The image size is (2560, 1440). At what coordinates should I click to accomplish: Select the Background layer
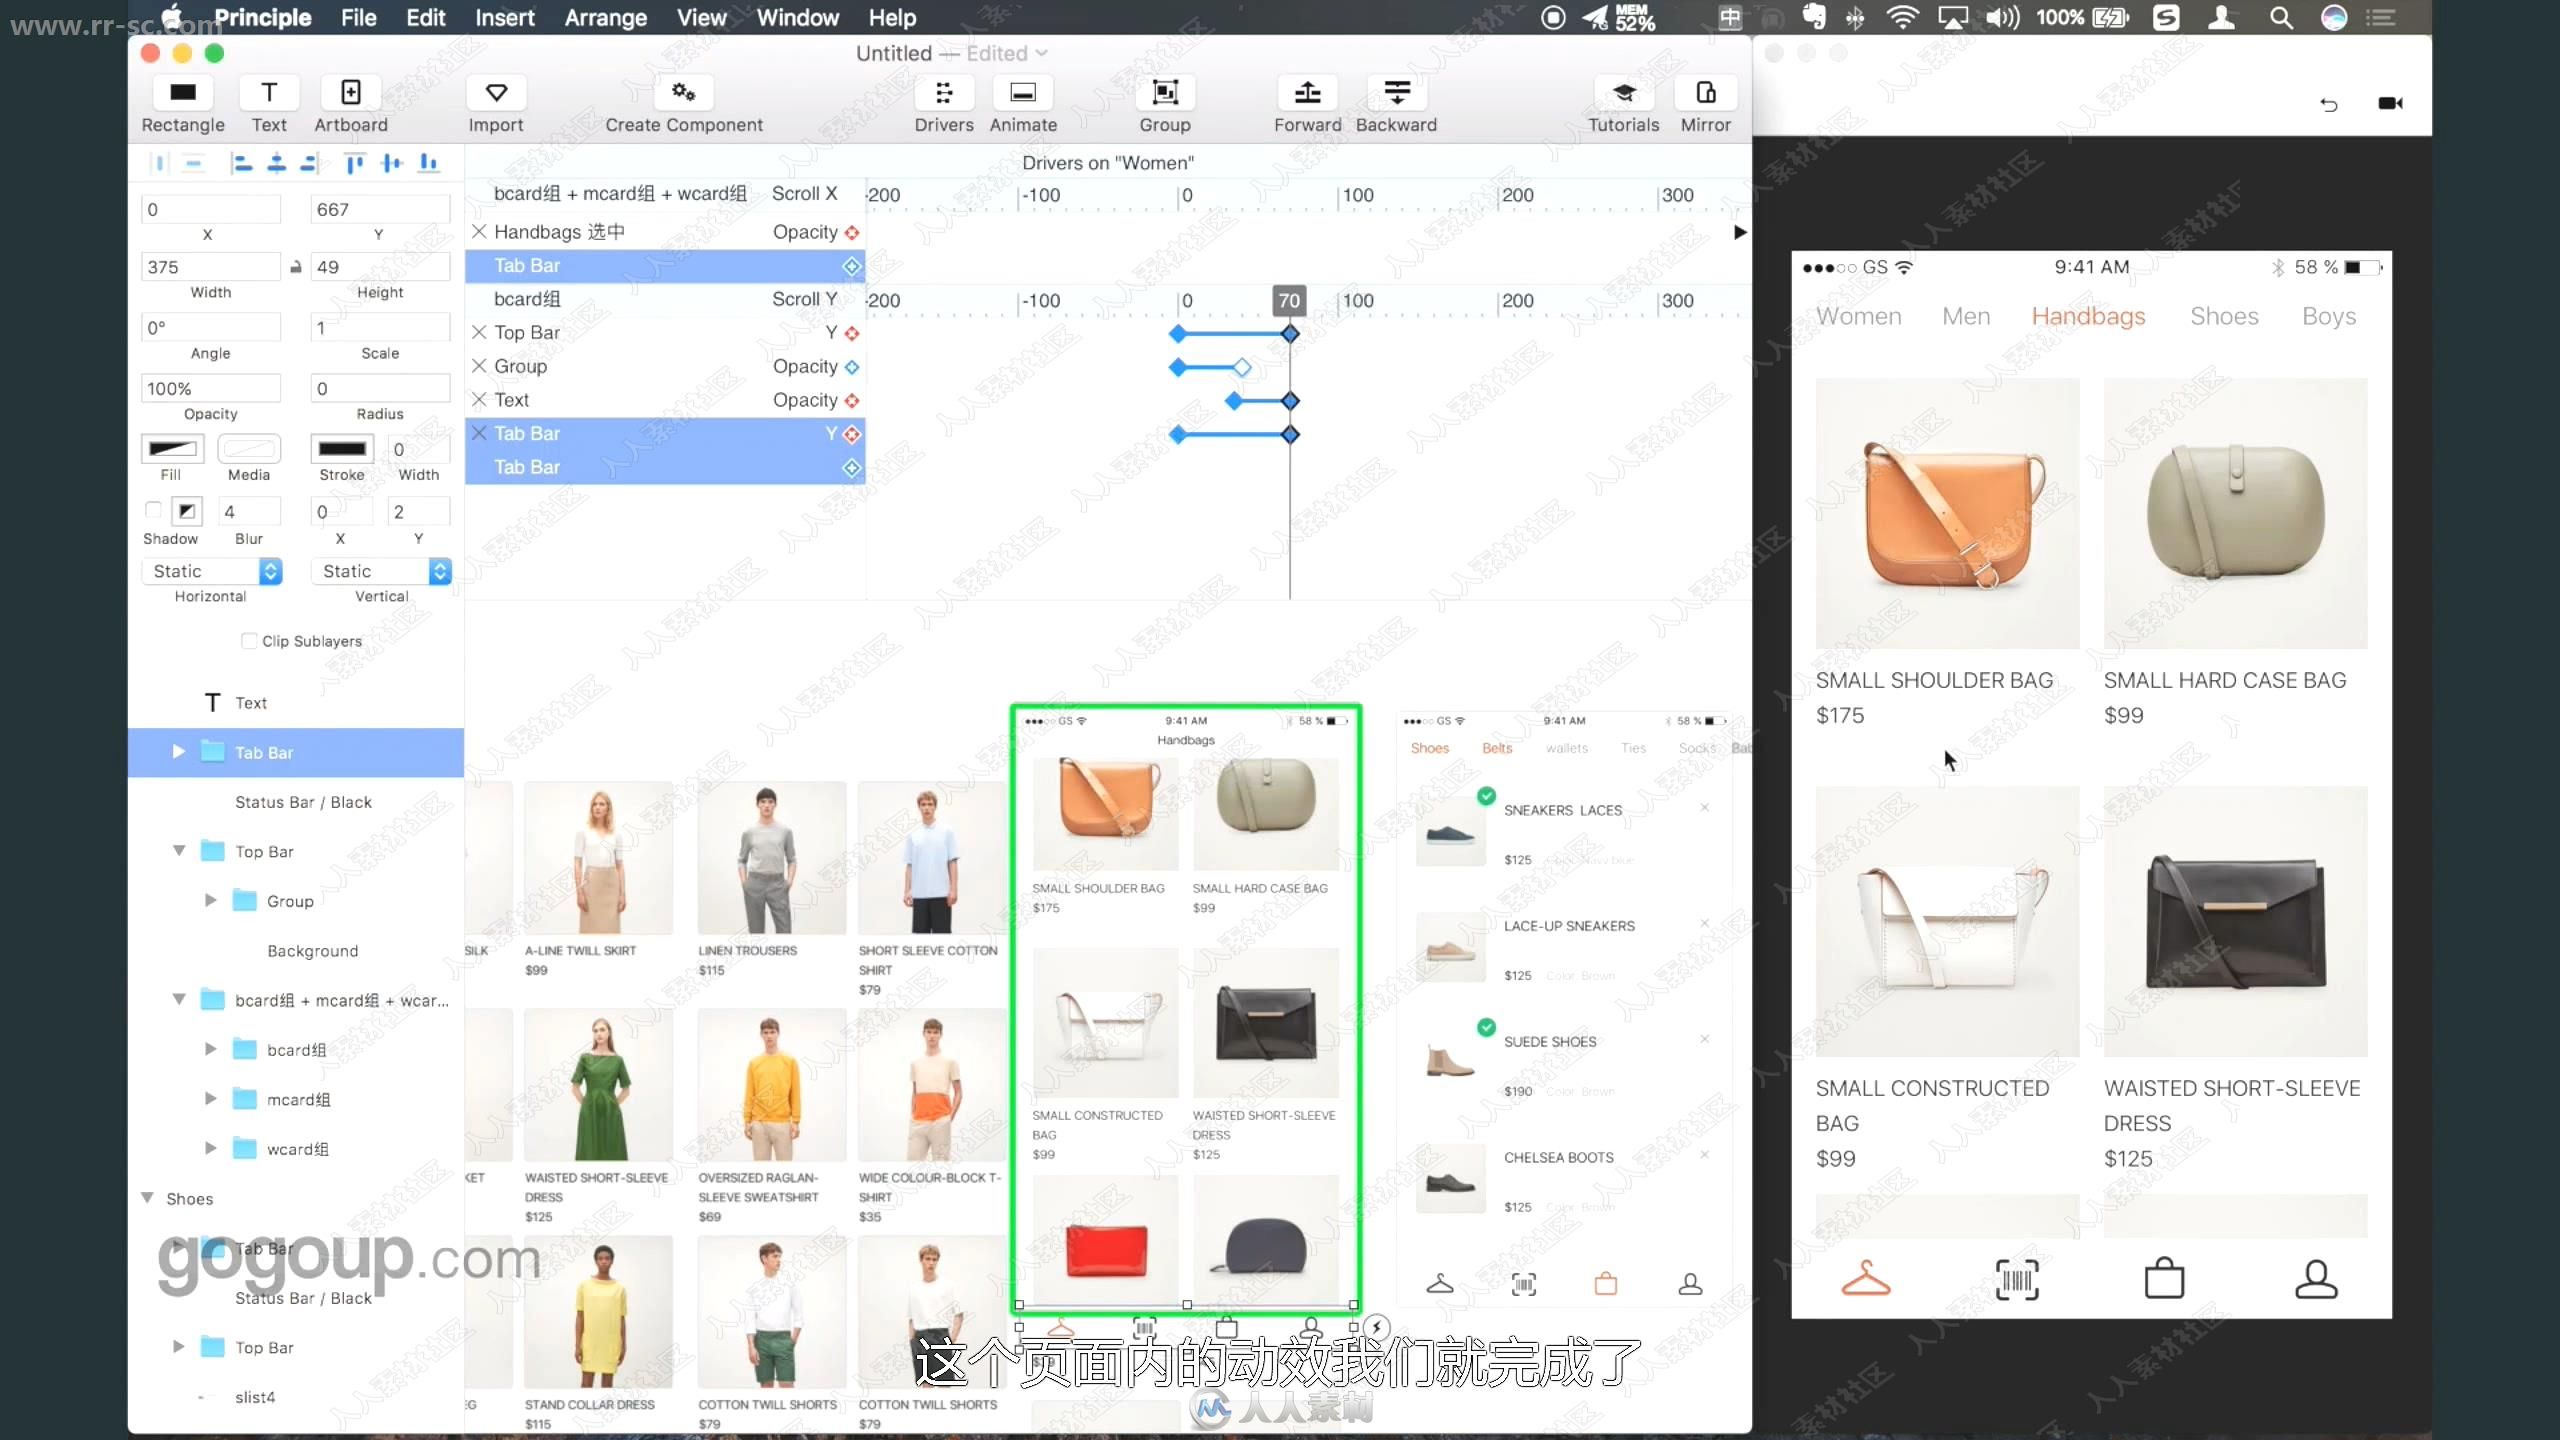[x=312, y=951]
